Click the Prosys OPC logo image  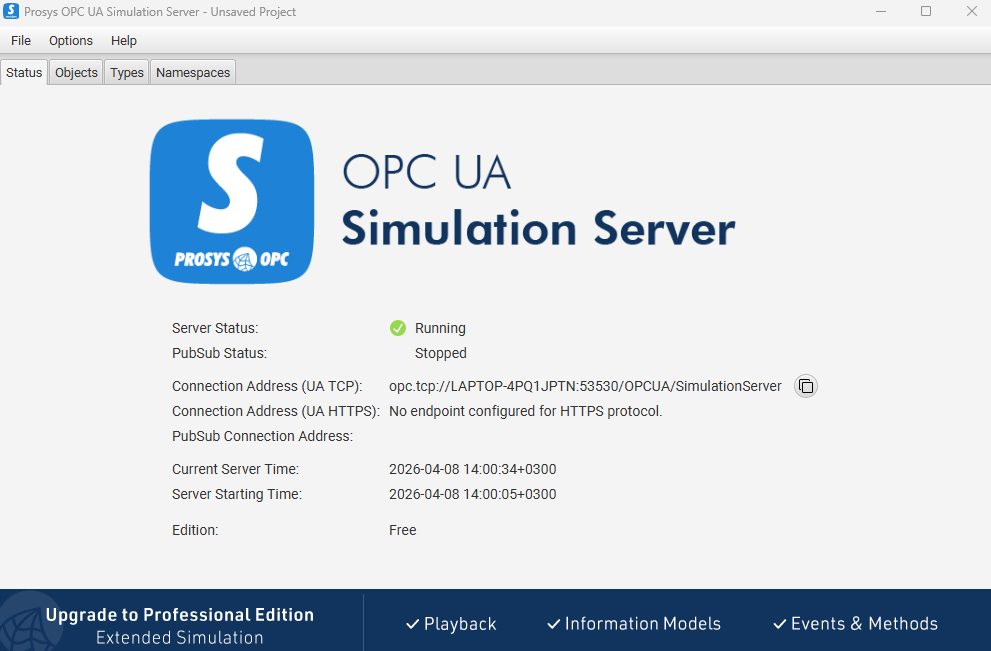[x=232, y=202]
